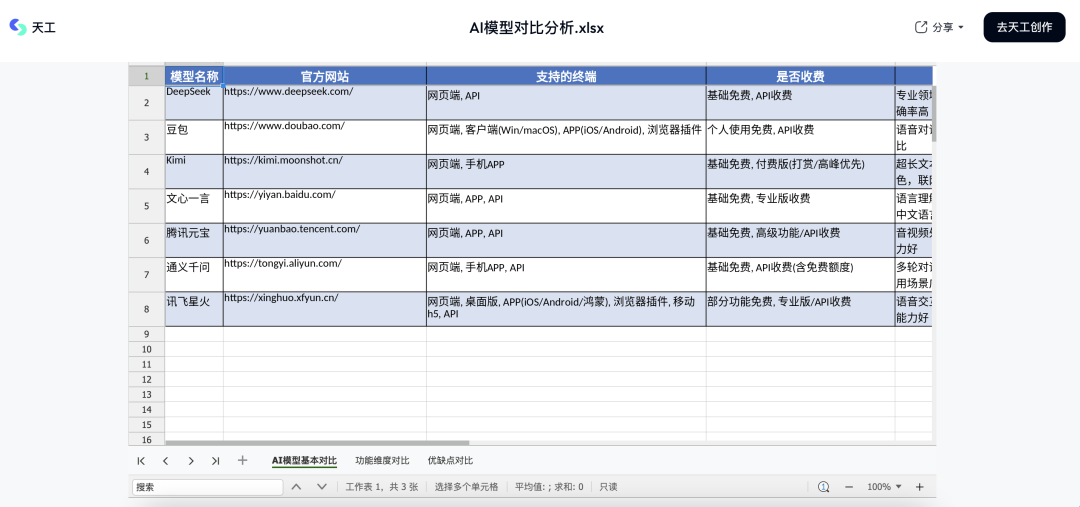1080x507 pixels.
Task: Click the https://yuanbao.tencent.com/ link cell
Action: tap(325, 240)
